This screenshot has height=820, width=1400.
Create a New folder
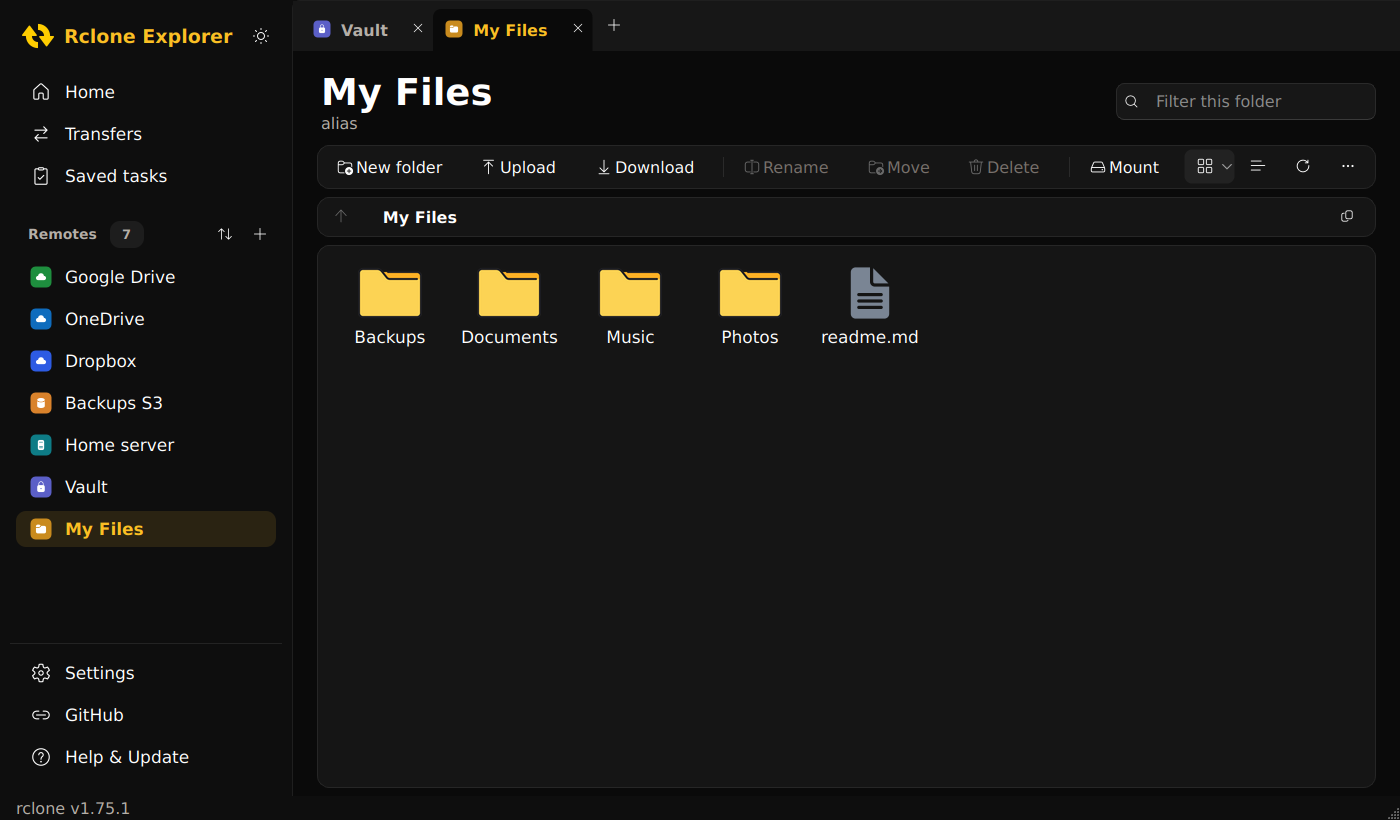coord(390,167)
